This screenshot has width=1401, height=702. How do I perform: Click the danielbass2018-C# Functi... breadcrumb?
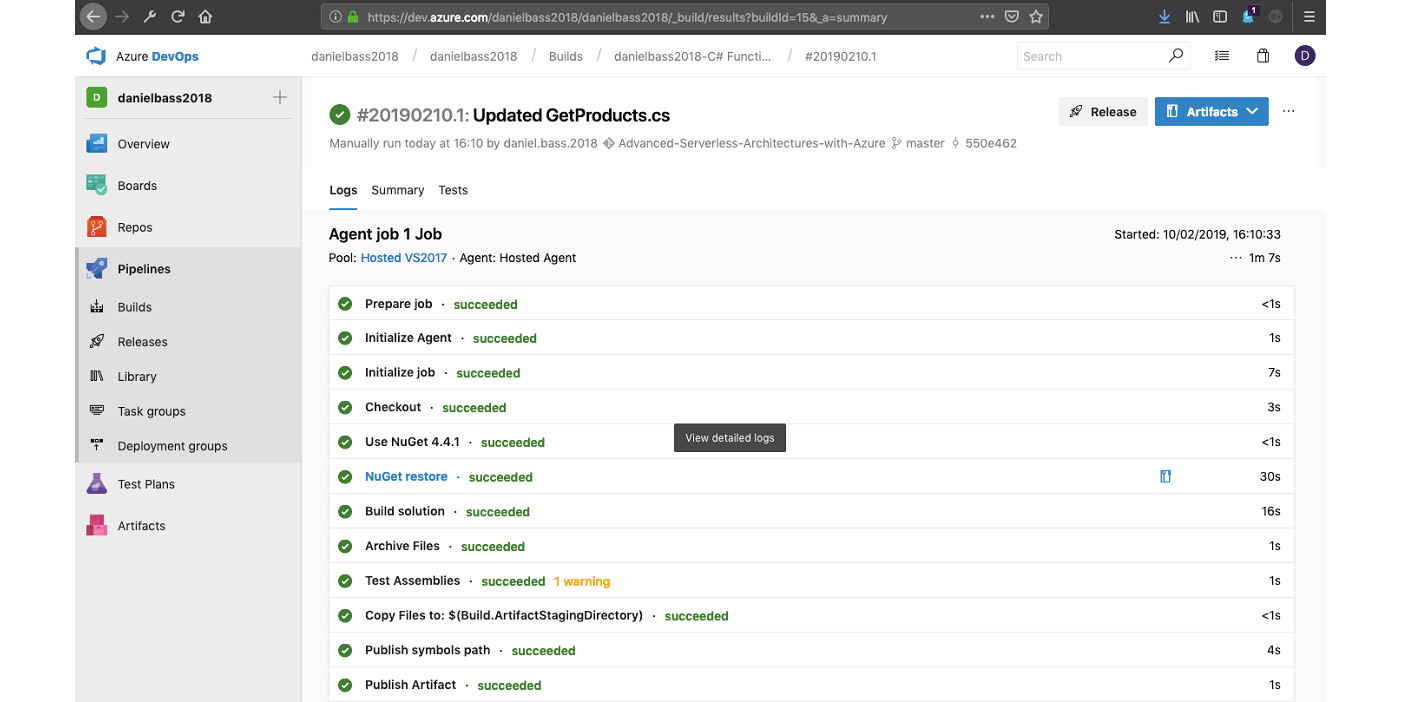coord(693,56)
